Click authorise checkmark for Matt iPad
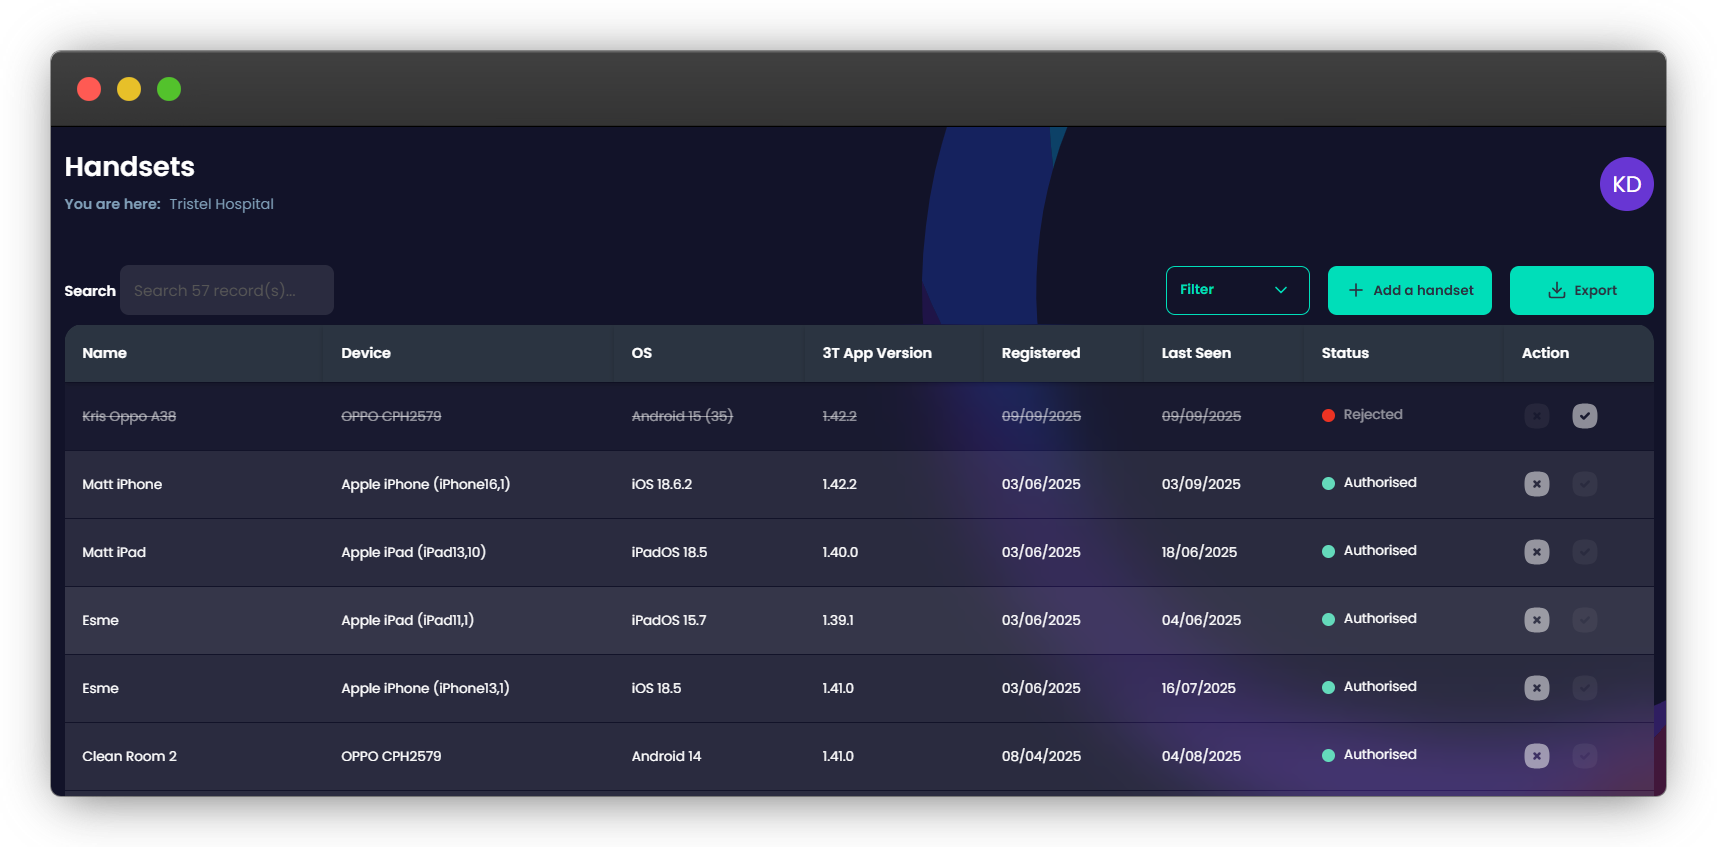The width and height of the screenshot is (1717, 847). click(1585, 552)
